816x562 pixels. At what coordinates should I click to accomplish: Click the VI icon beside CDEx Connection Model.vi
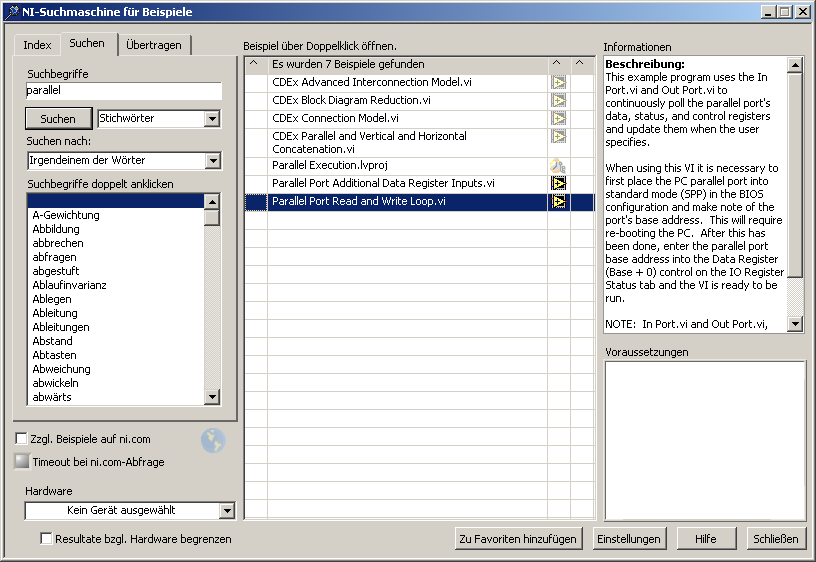(x=558, y=119)
